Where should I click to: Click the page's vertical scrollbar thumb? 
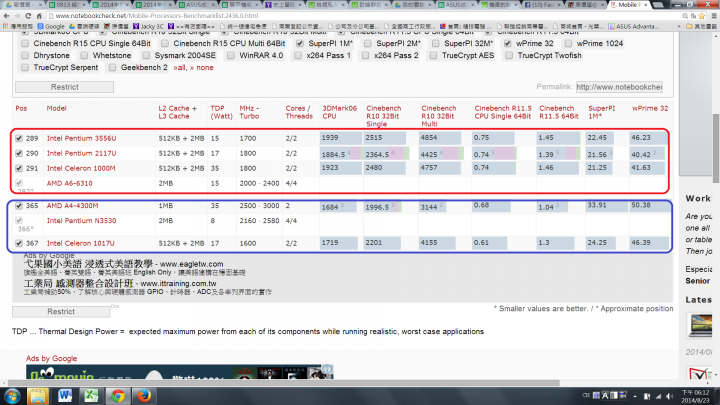[x=716, y=148]
